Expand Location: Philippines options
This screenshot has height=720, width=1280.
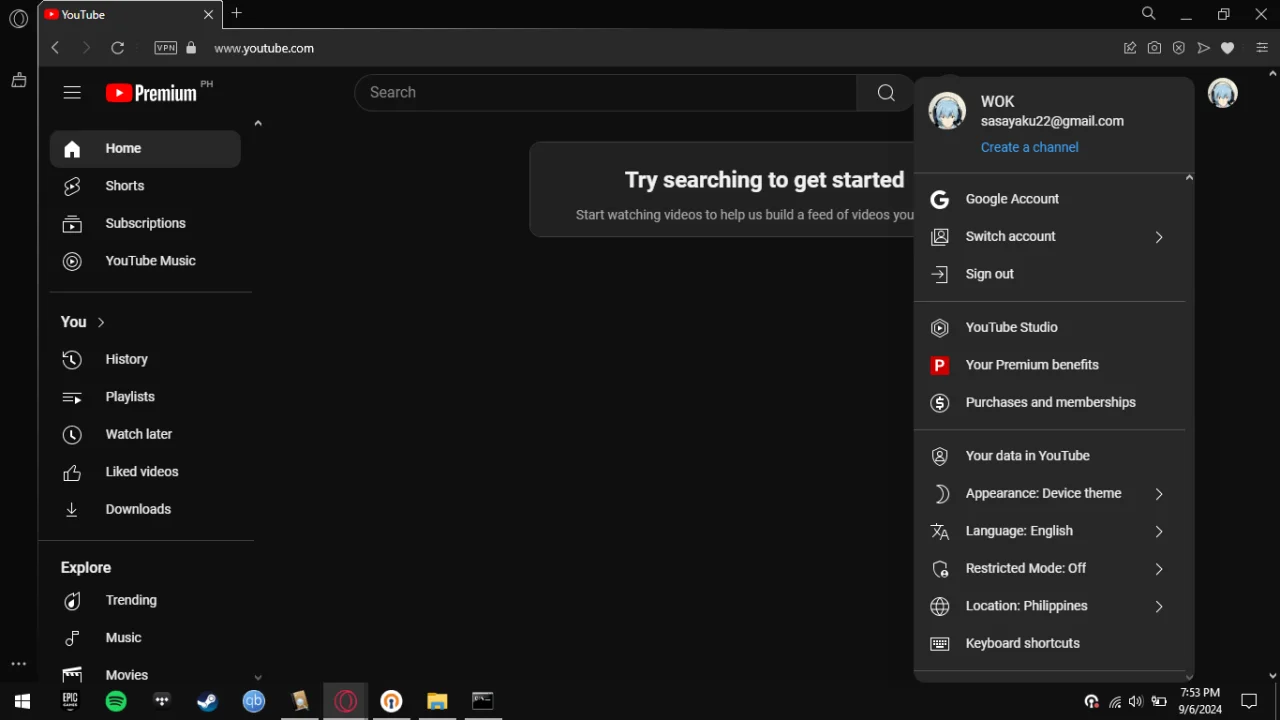pyautogui.click(x=1049, y=606)
